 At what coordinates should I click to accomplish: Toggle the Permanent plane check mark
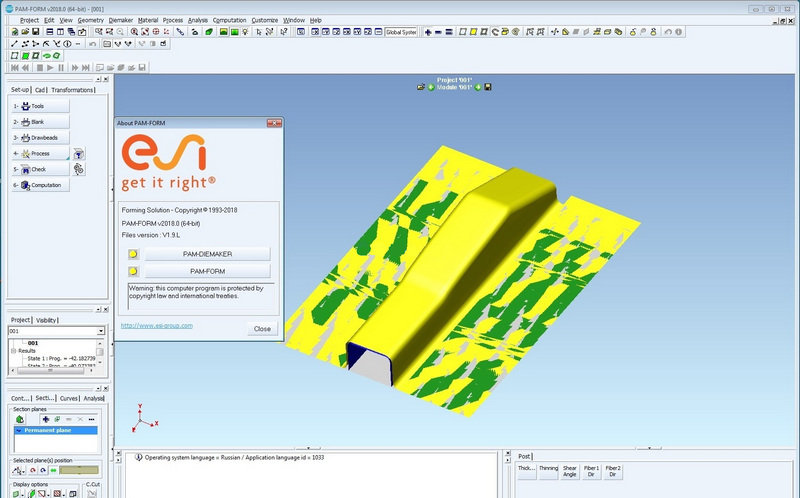tap(18, 430)
